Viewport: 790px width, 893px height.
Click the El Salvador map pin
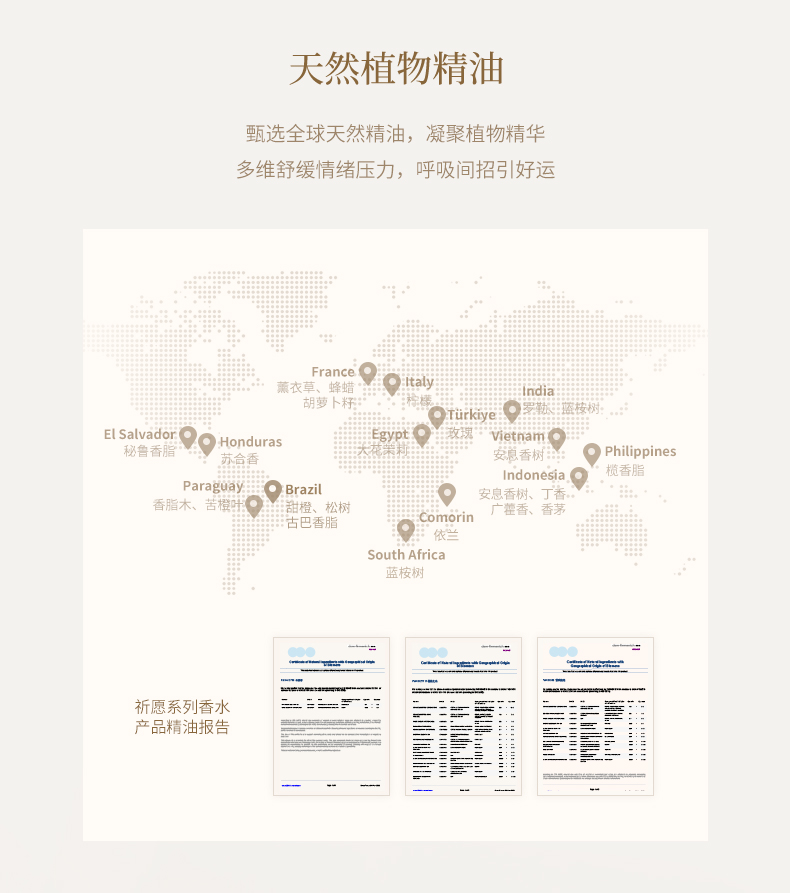tap(188, 436)
